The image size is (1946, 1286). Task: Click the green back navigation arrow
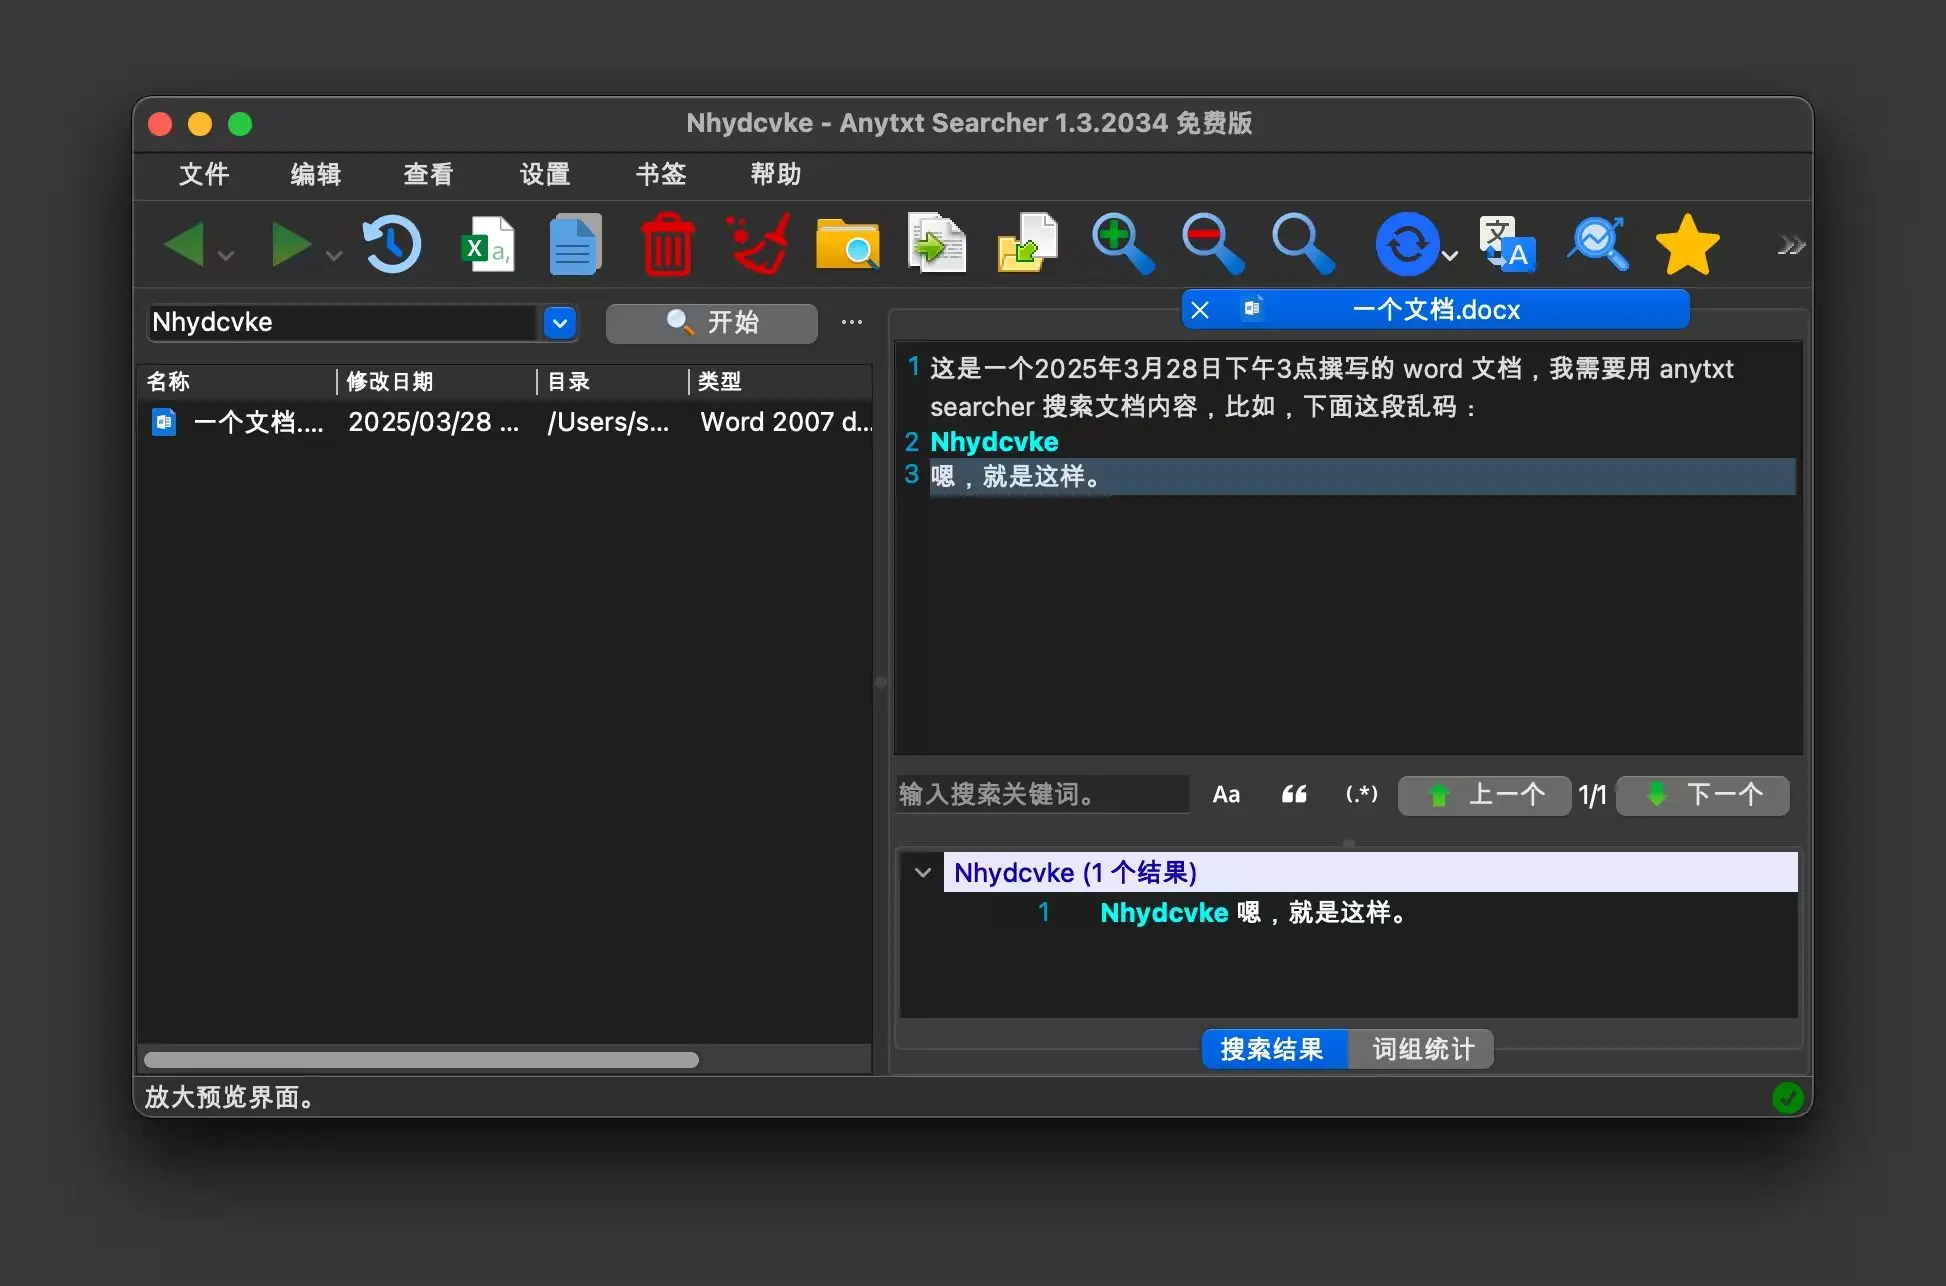point(186,244)
